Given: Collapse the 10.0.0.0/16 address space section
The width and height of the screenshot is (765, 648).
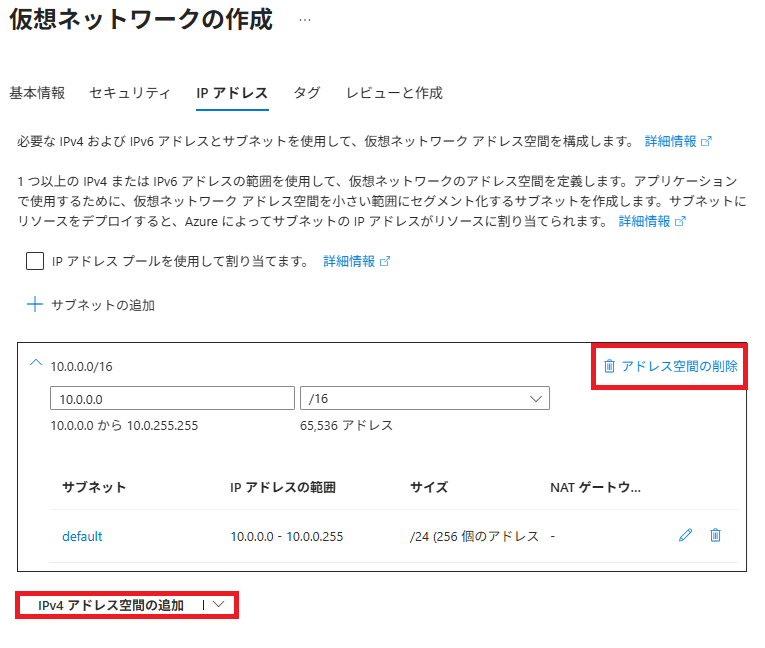Looking at the screenshot, I should (36, 364).
